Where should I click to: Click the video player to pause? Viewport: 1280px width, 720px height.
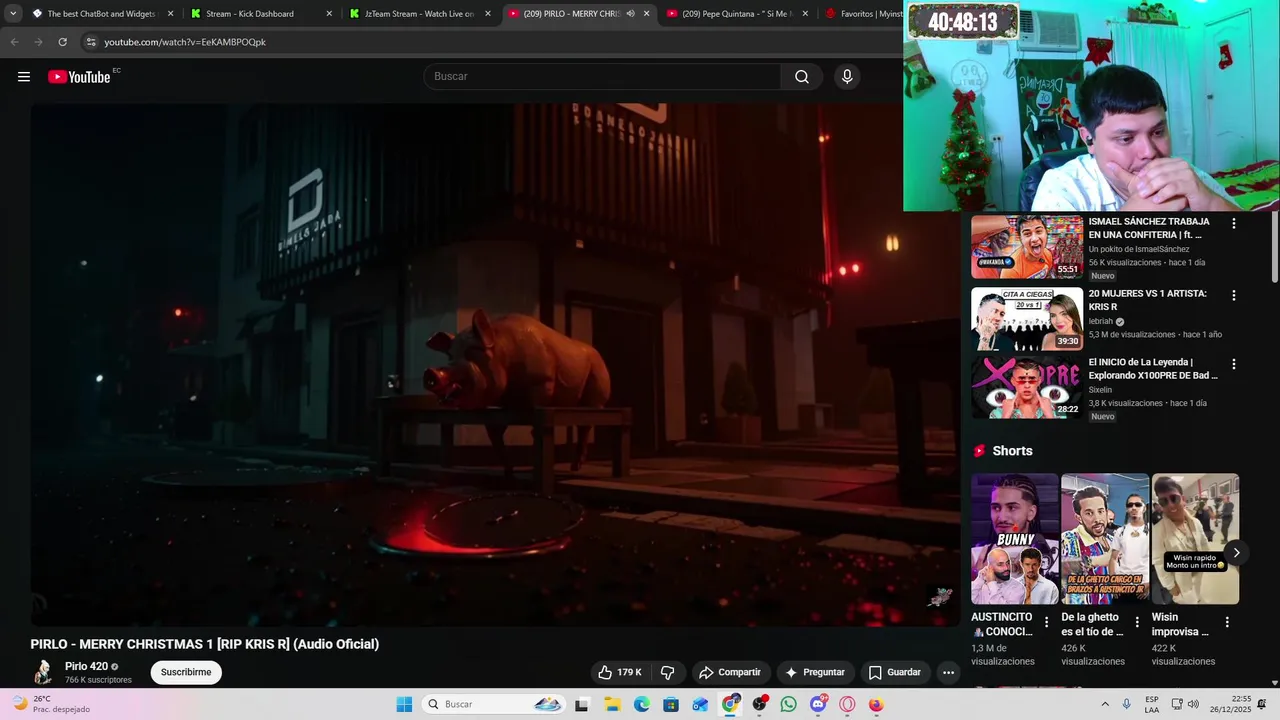coord(495,365)
